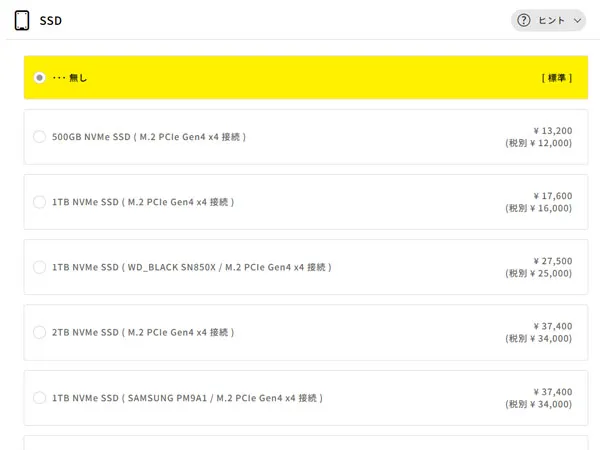600x450 pixels.
Task: Choose the ¥17,600 1TB NVMe SSD radio
Action: click(39, 202)
